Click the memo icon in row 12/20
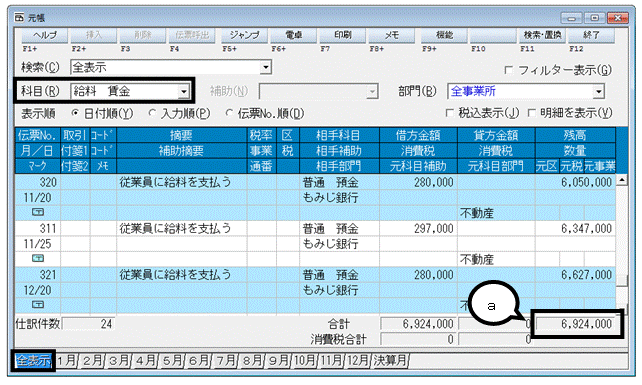 pos(38,305)
